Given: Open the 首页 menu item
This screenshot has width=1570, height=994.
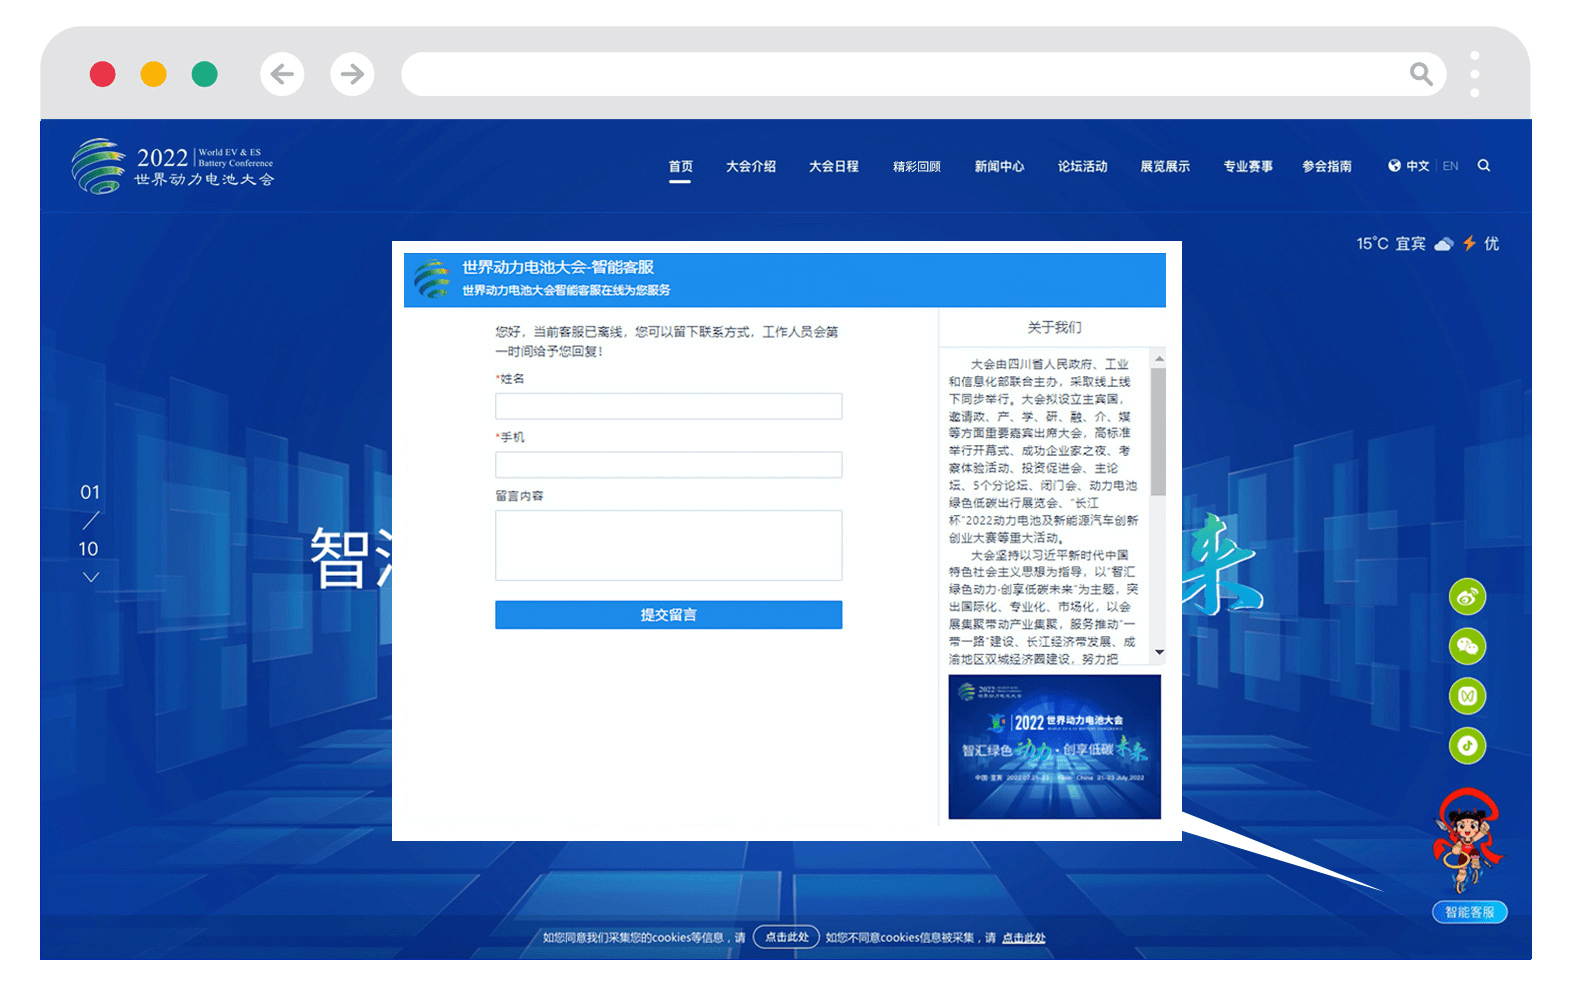Looking at the screenshot, I should pyautogui.click(x=680, y=166).
